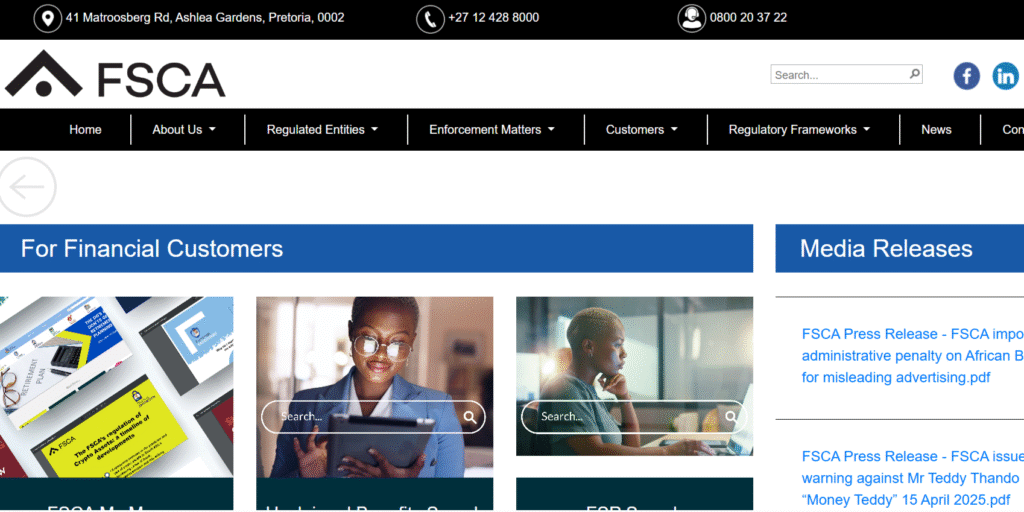Open the Regulatory Frameworks dropdown

click(x=799, y=129)
